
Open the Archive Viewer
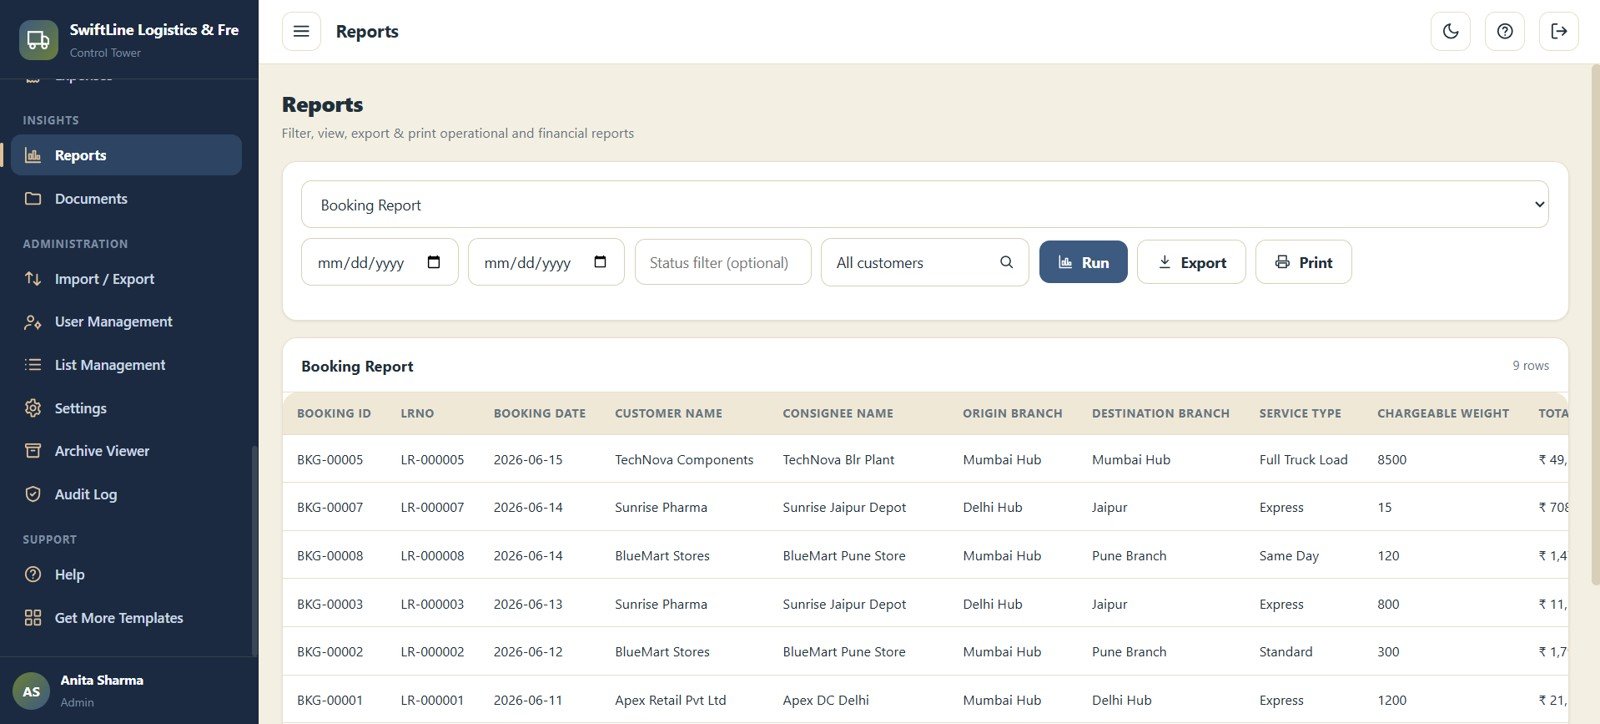126,451
